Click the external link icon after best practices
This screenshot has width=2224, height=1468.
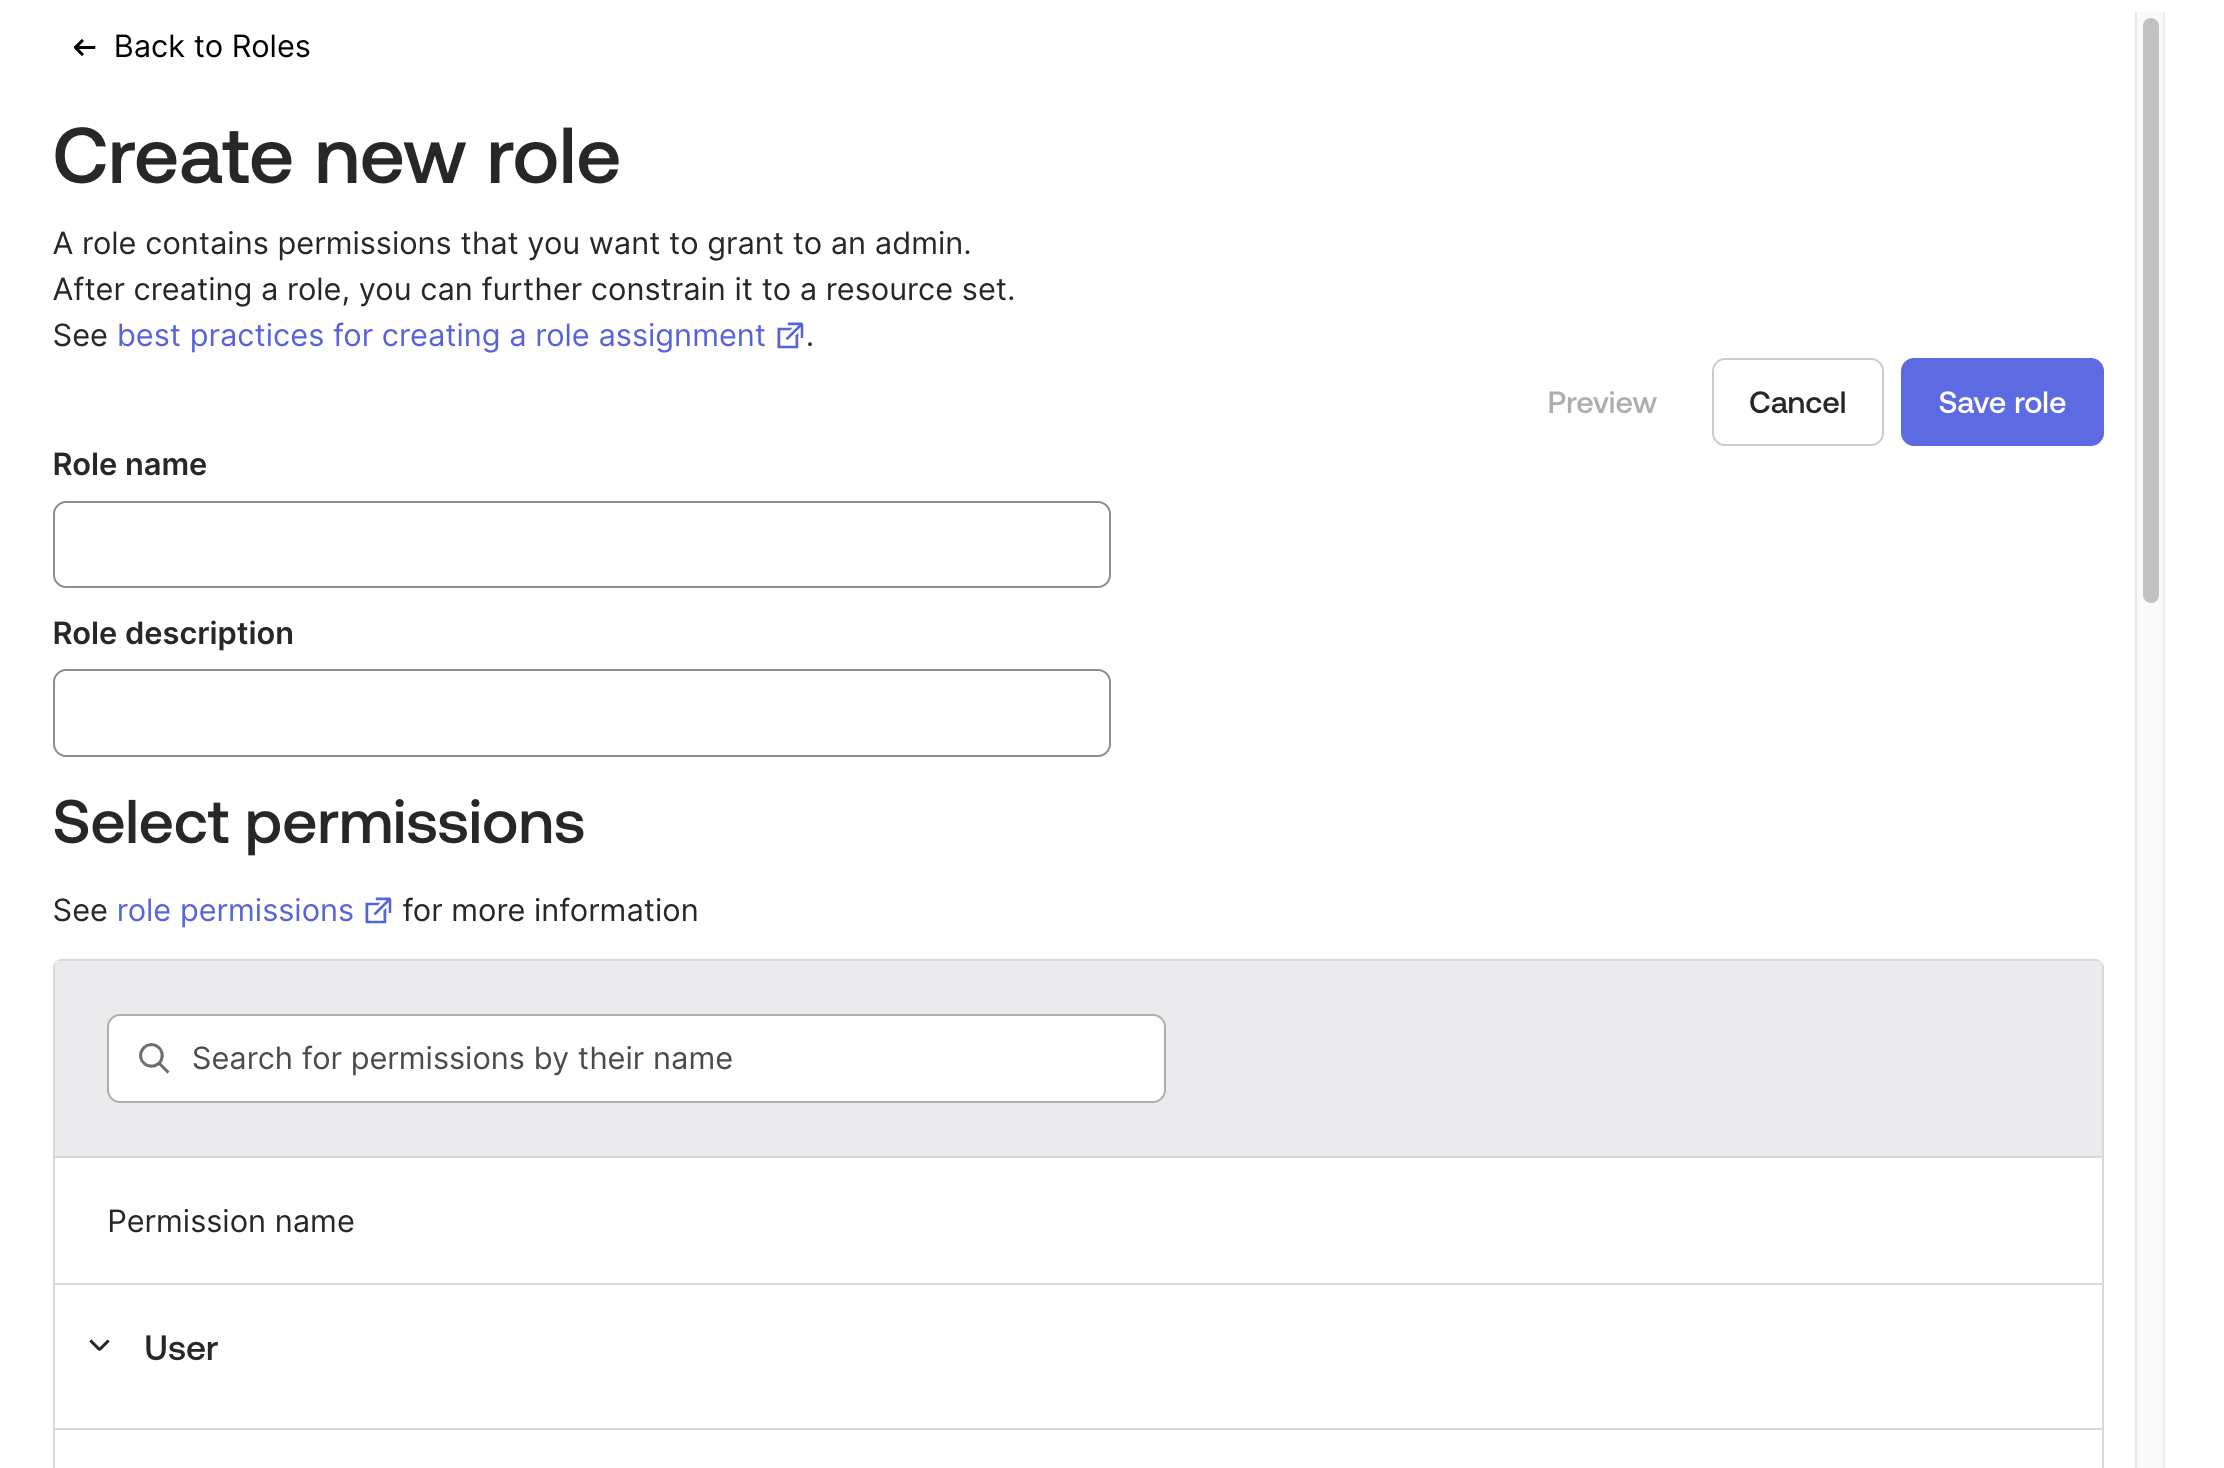790,335
